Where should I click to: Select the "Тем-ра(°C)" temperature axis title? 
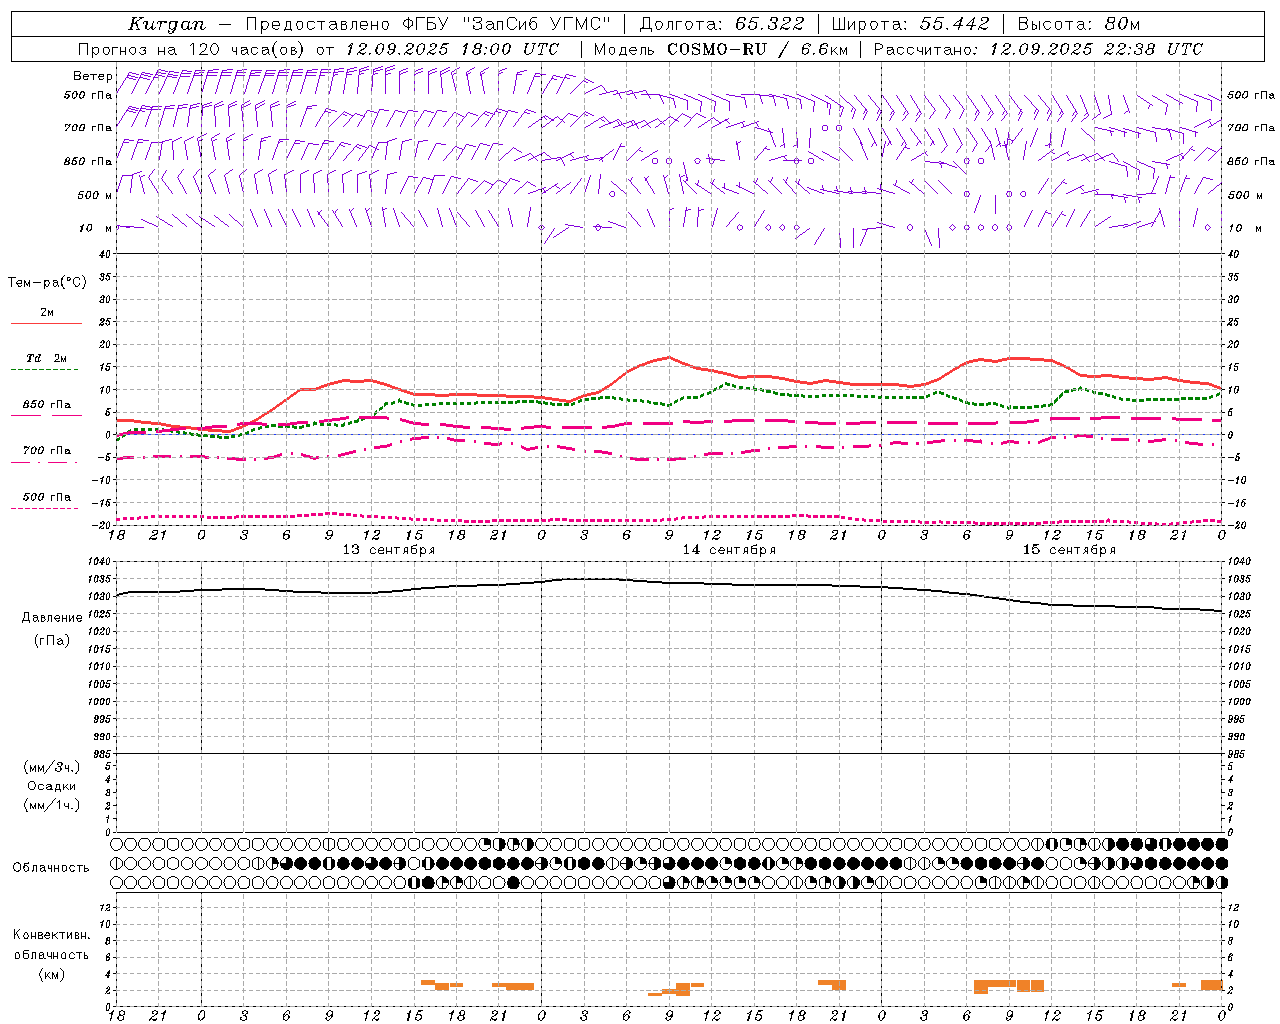[47, 283]
